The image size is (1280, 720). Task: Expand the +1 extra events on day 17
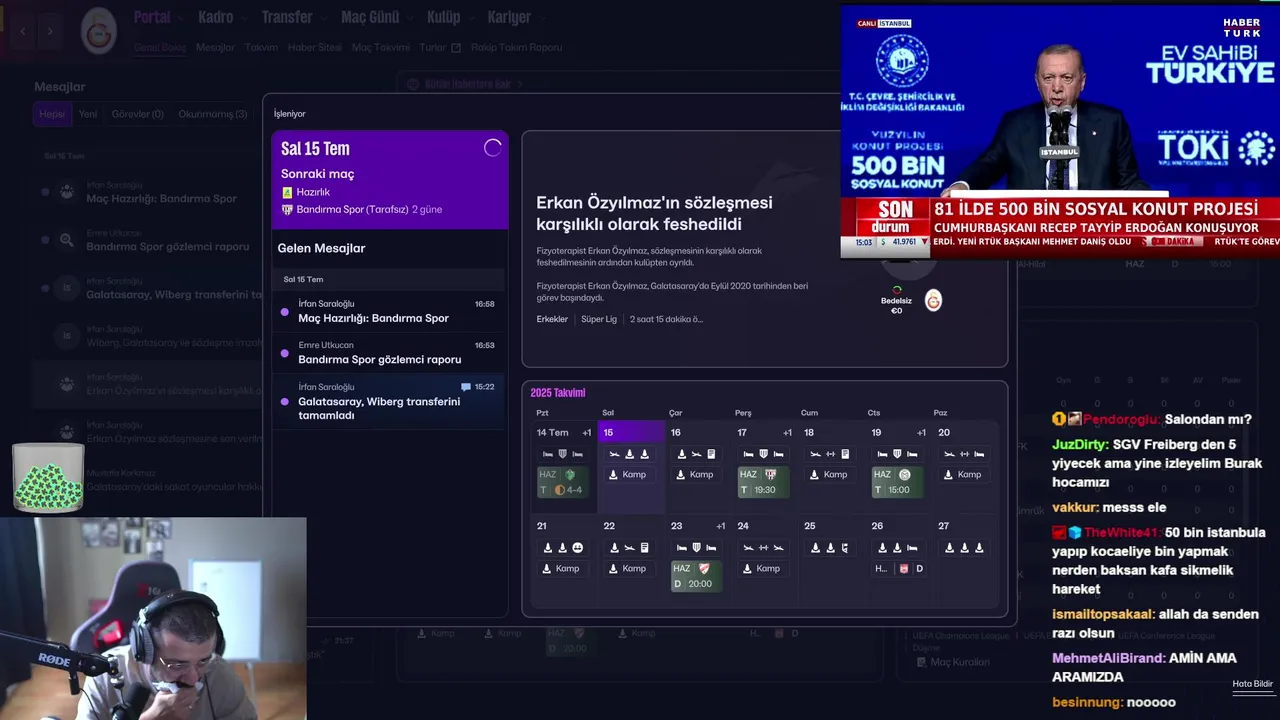coord(787,433)
